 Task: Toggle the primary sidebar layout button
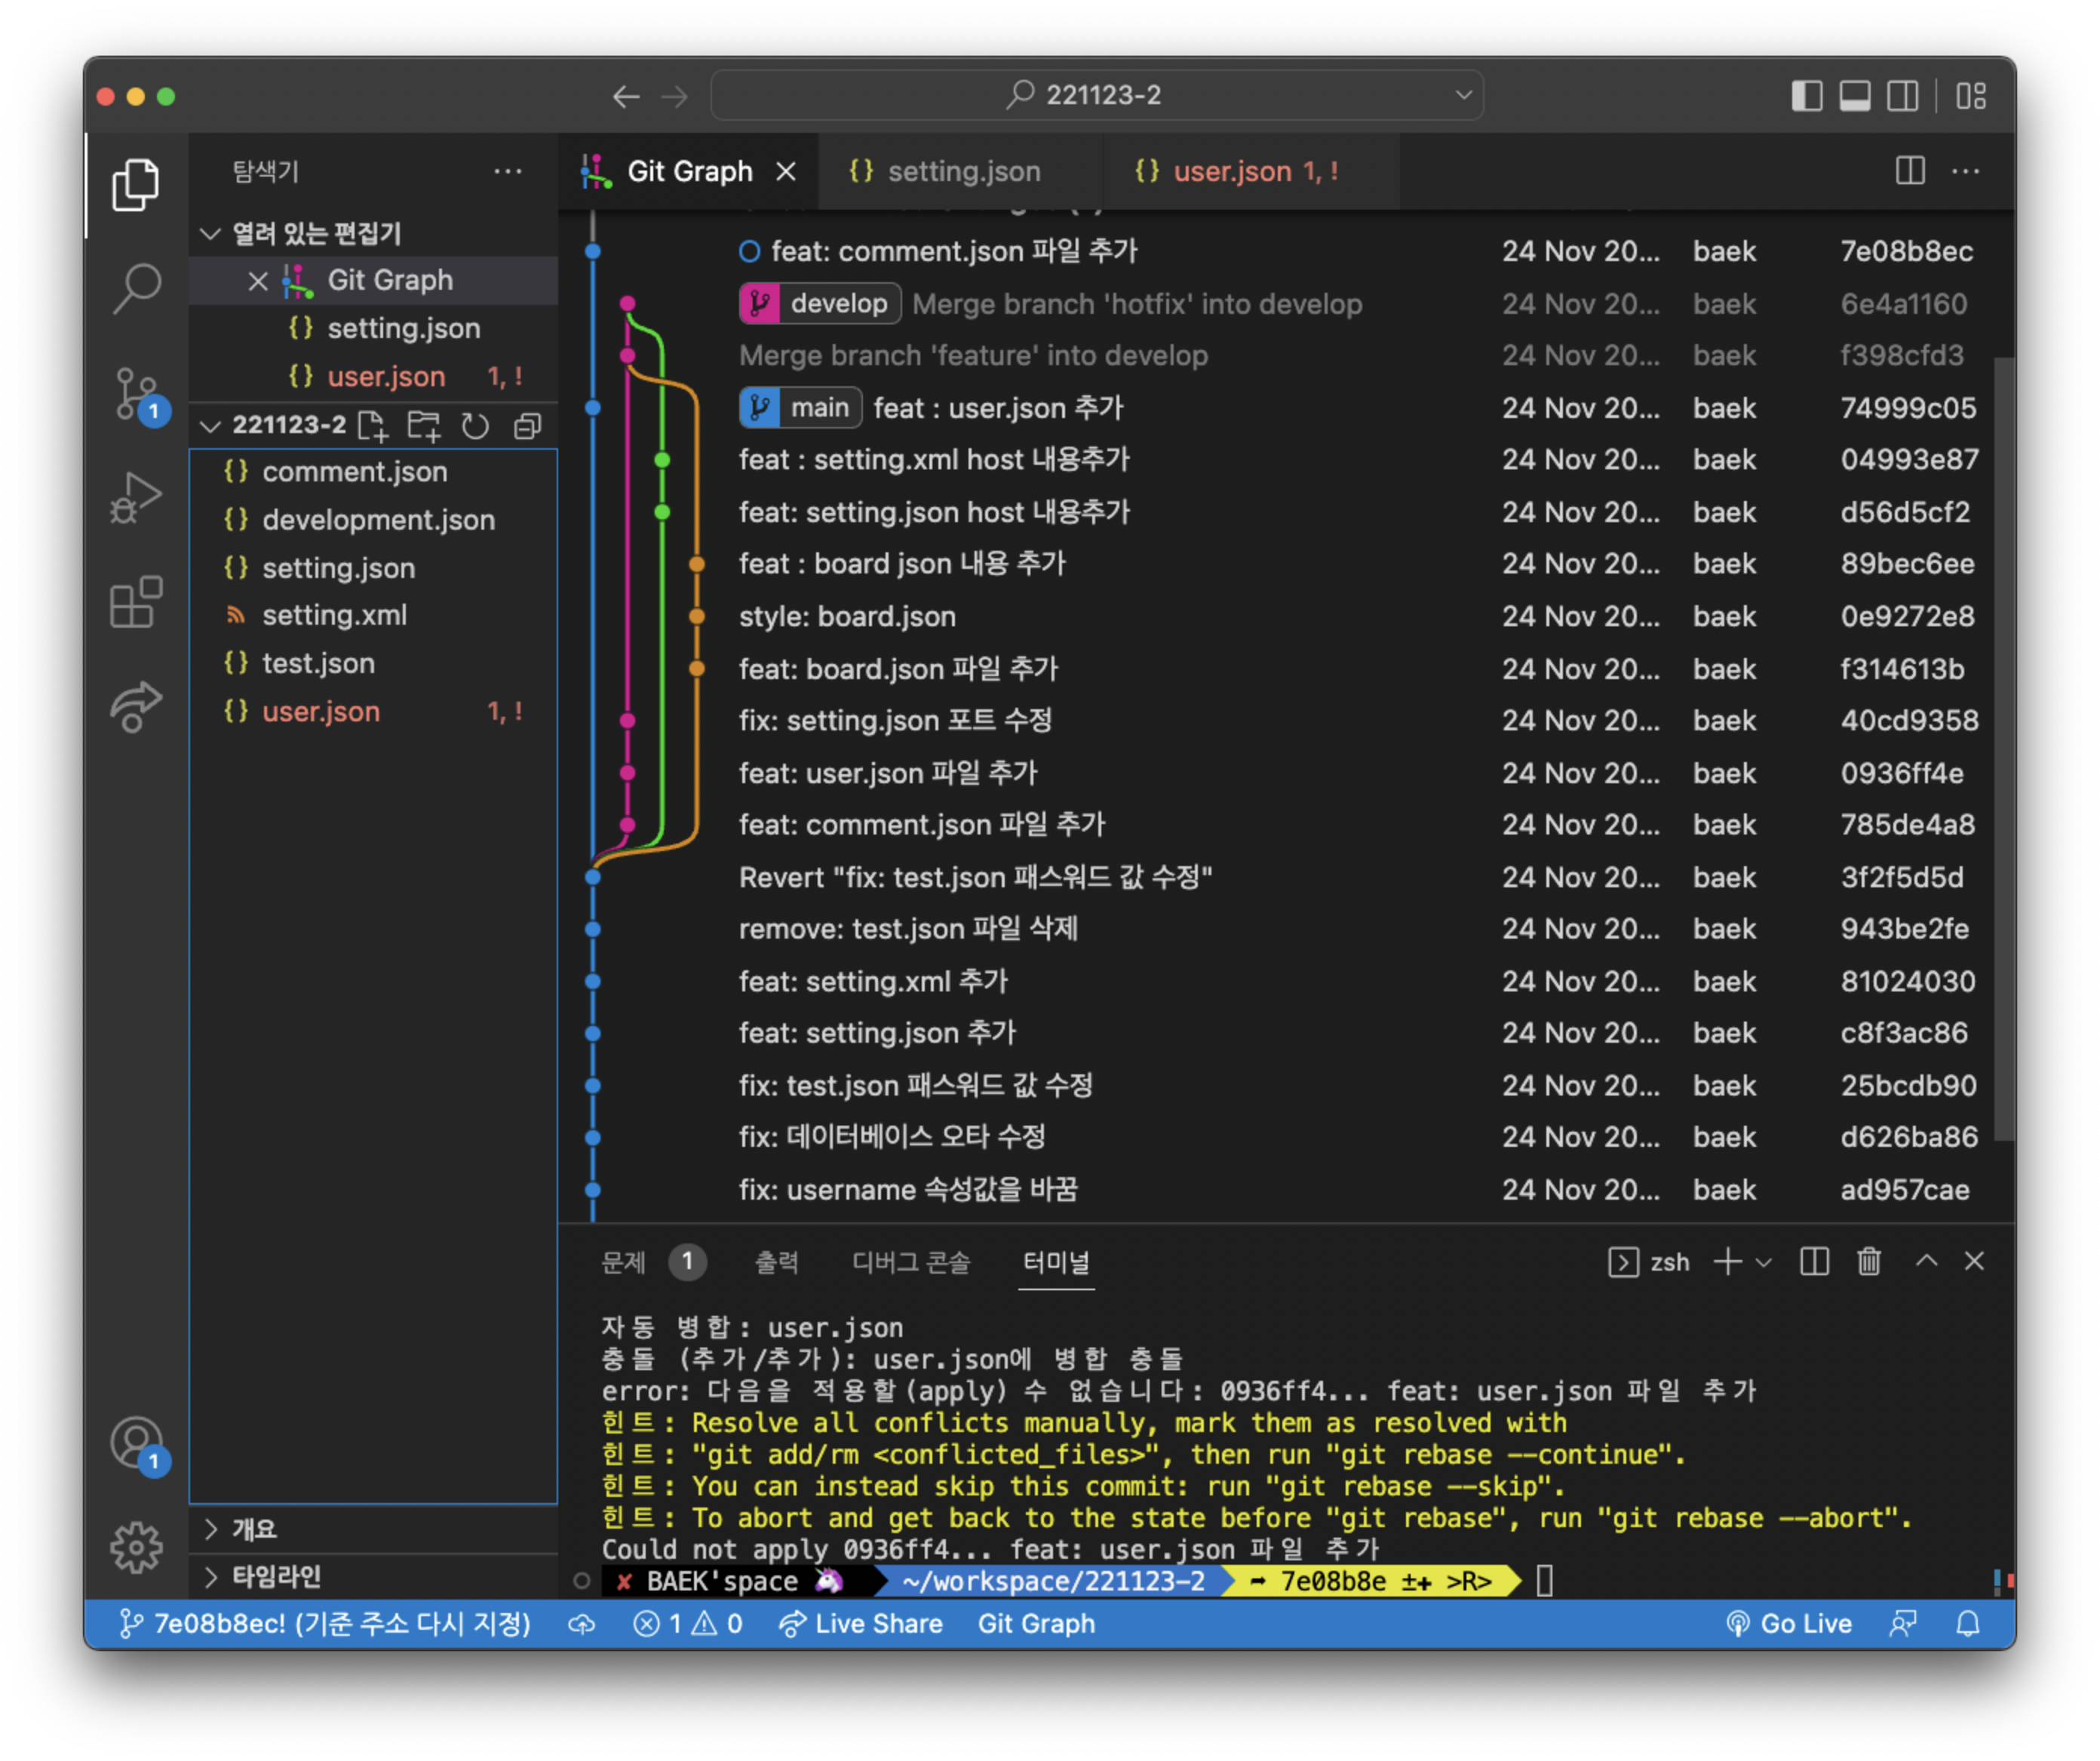pos(1806,96)
